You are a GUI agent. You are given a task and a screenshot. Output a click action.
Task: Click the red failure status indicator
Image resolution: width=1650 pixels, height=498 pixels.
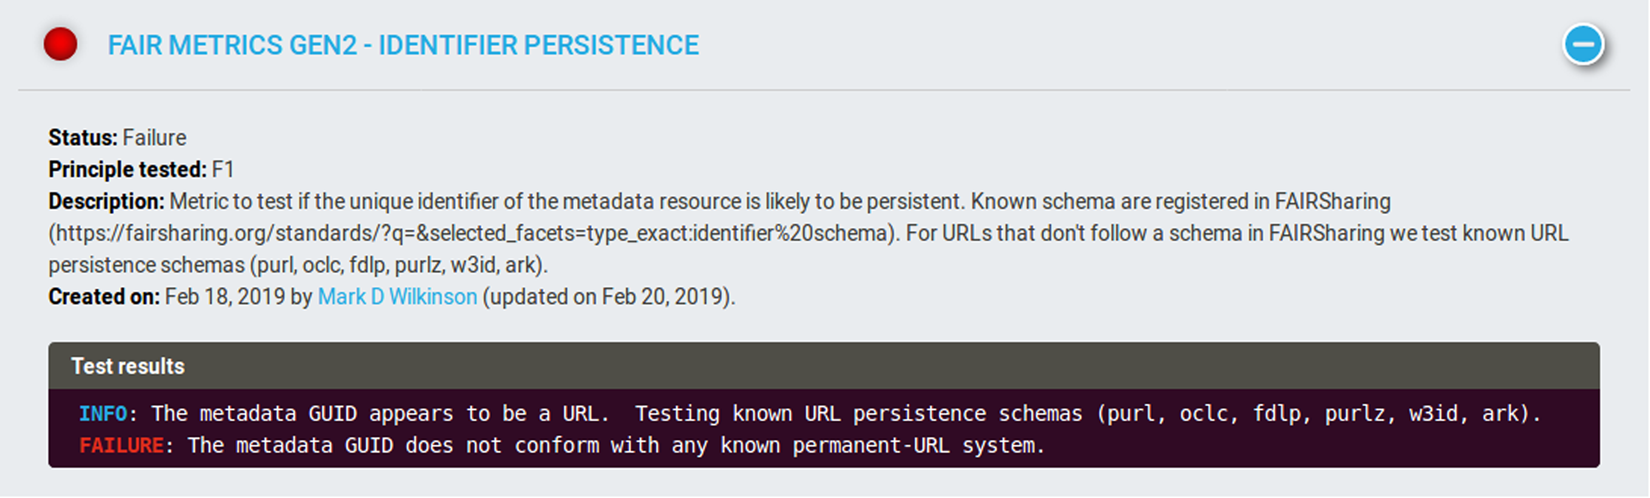pyautogui.click(x=61, y=44)
